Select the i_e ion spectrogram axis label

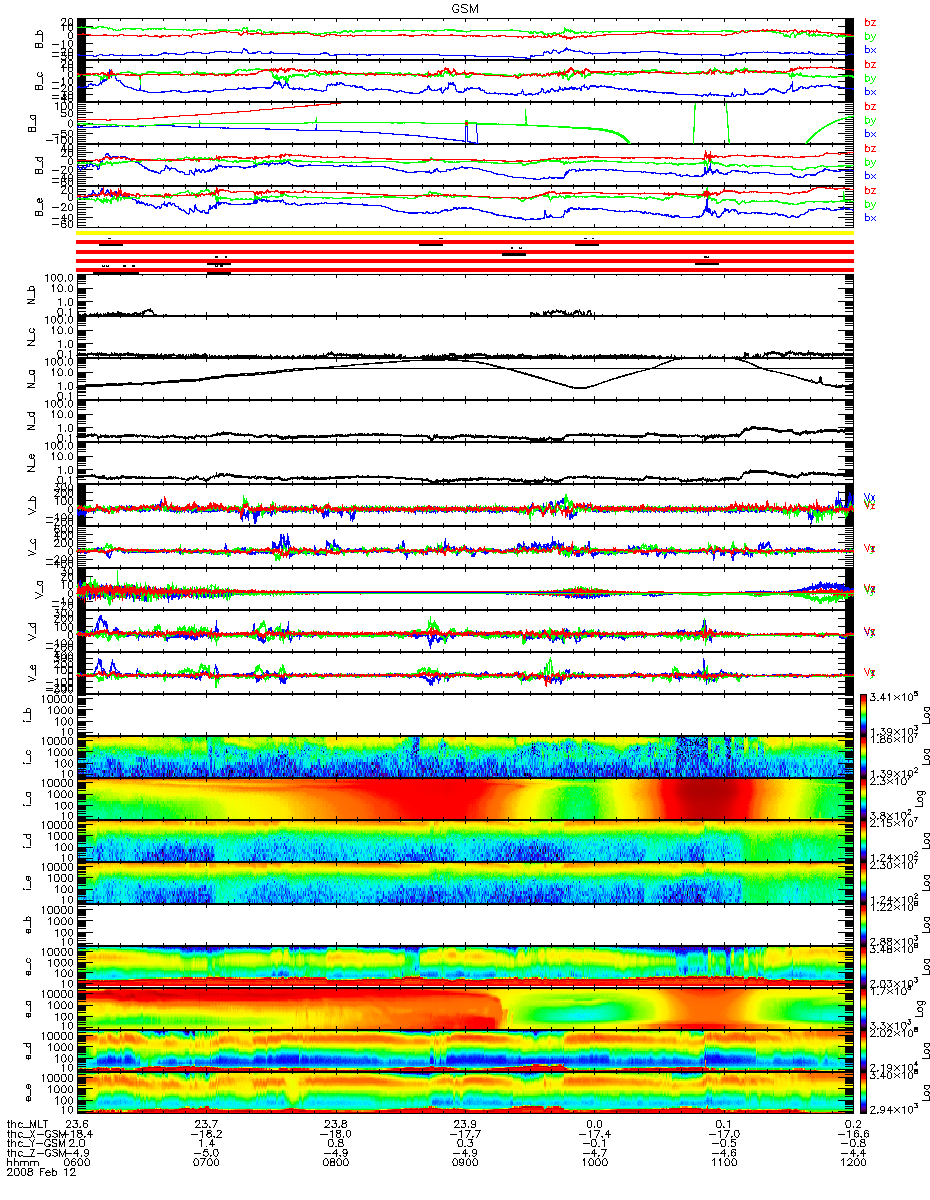click(29, 883)
